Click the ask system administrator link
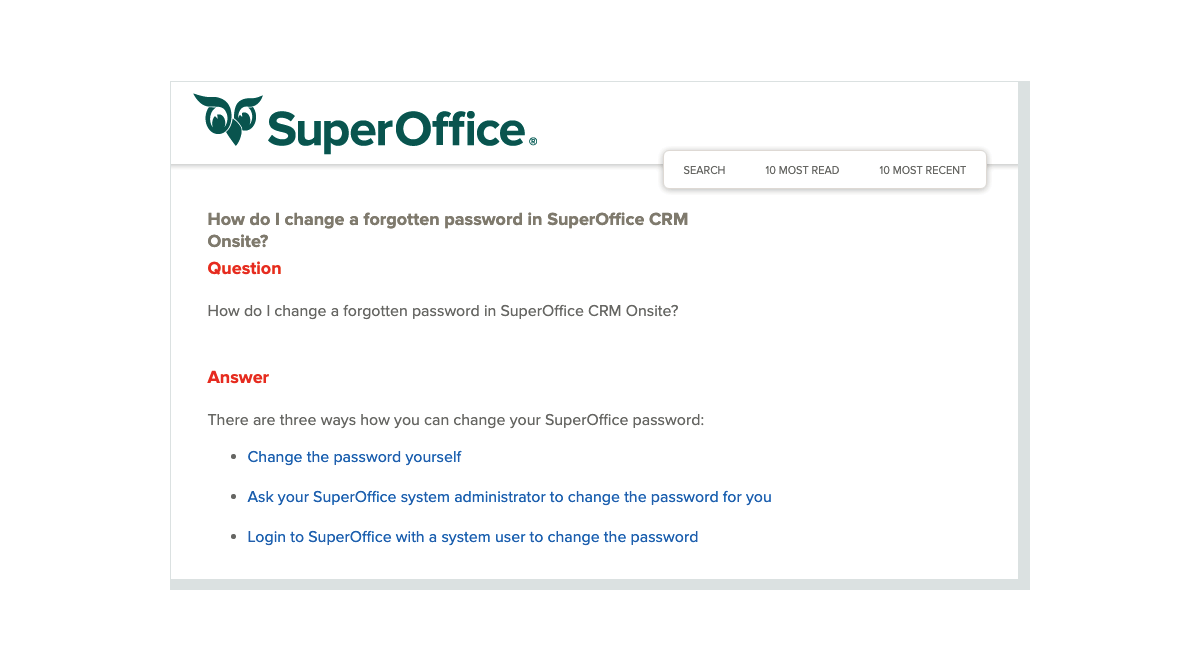This screenshot has width=1200, height=671. [510, 497]
